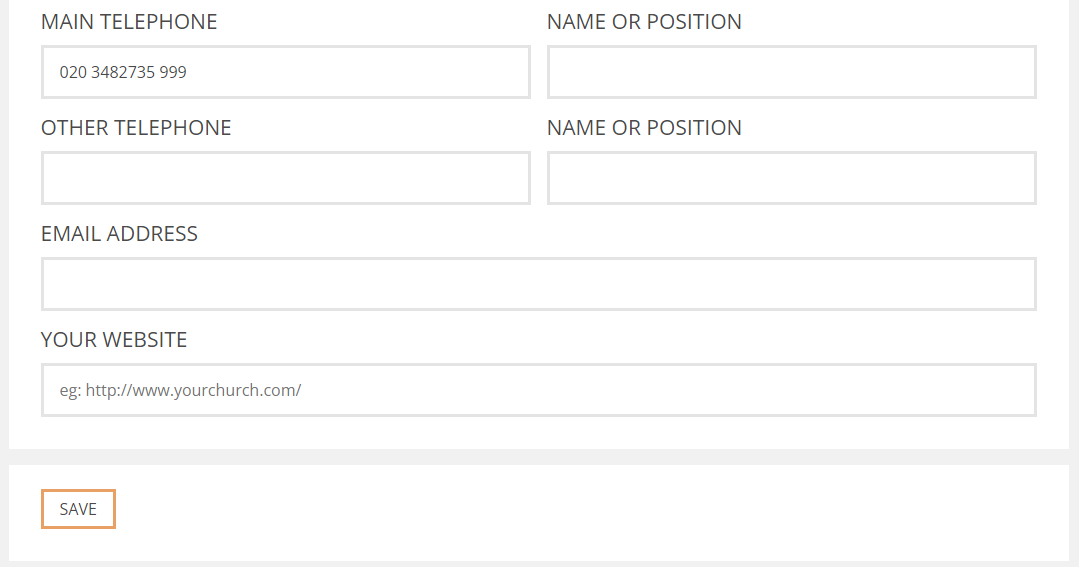Click the YOUR WEBSITE label text

114,340
